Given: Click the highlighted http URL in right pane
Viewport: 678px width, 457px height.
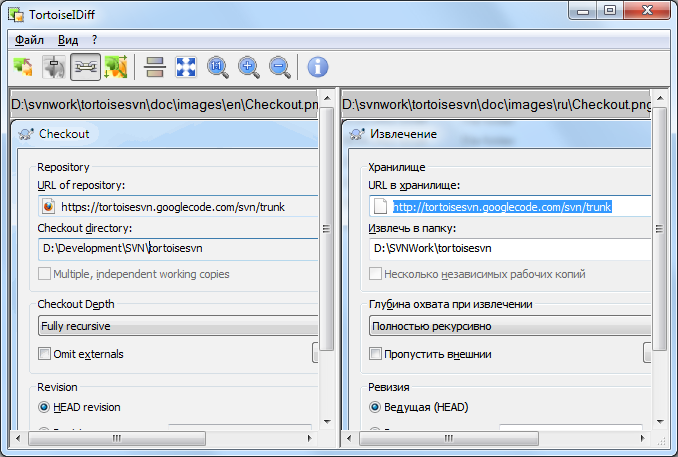Looking at the screenshot, I should point(502,207).
